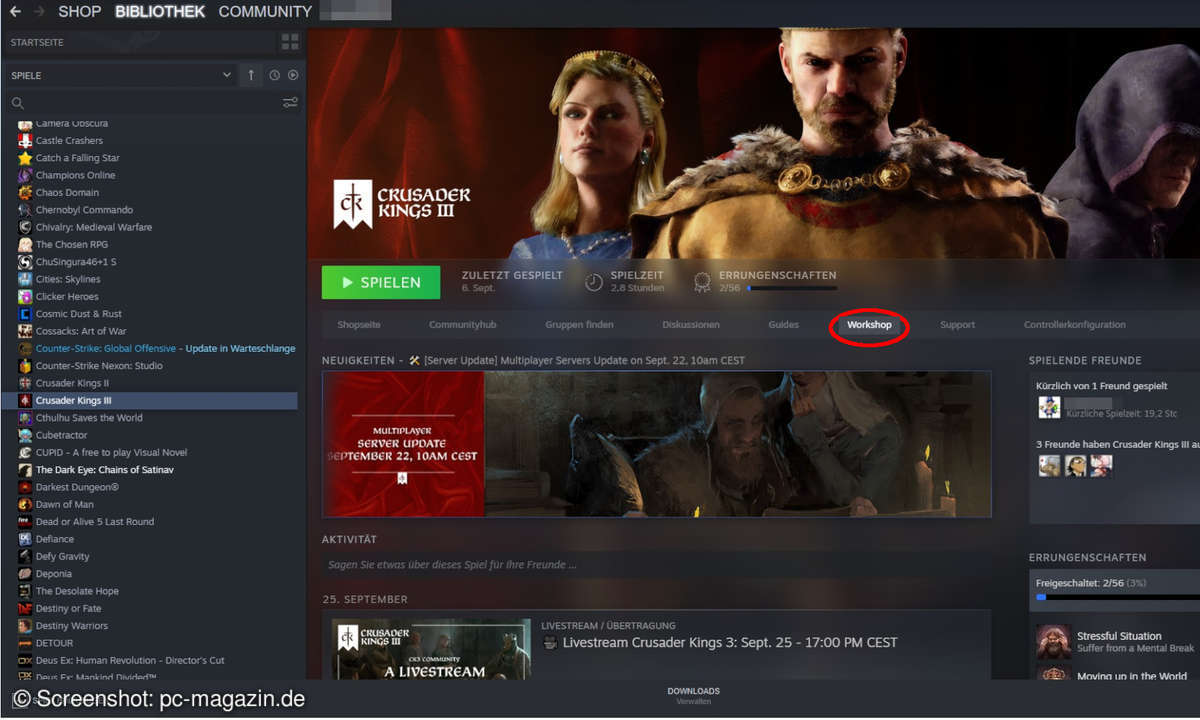Select Cosmic Dust & Rust

coord(79,314)
